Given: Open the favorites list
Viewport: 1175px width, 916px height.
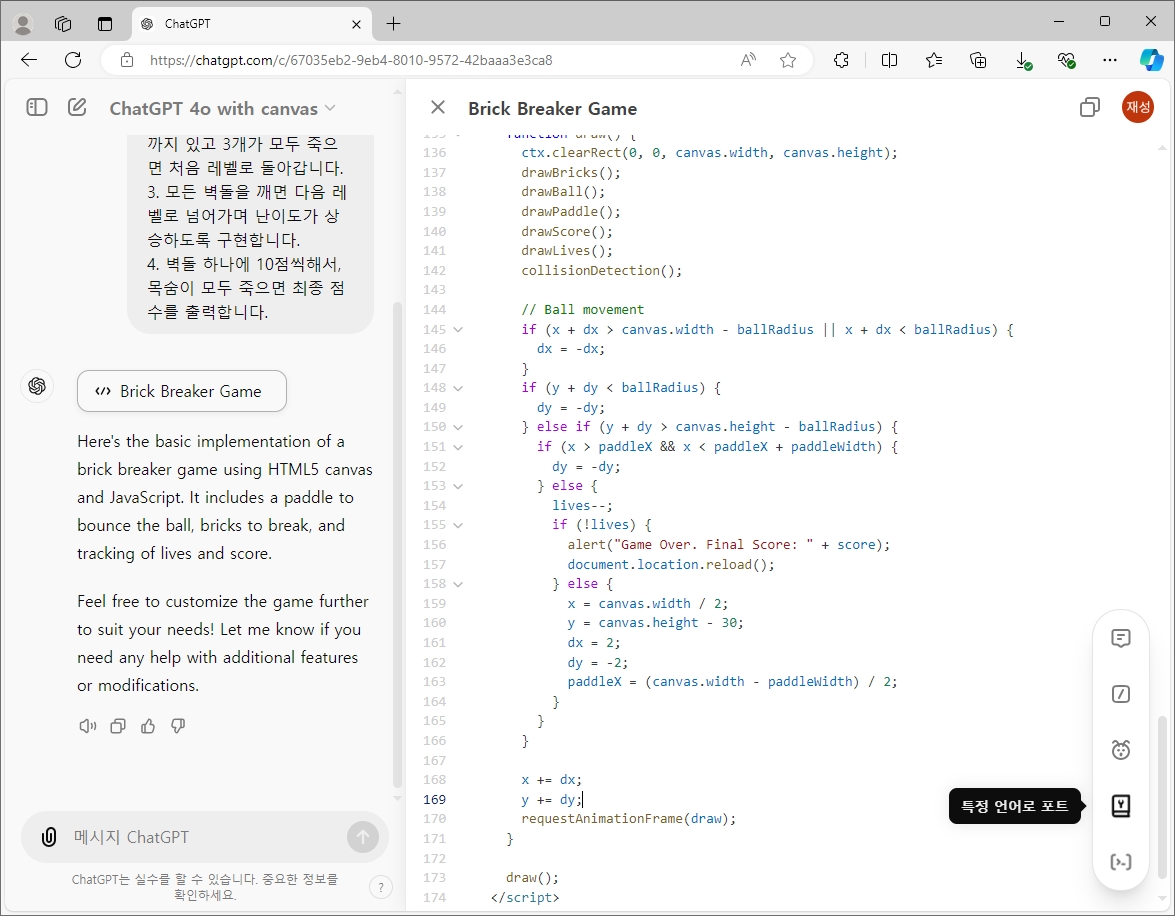Looking at the screenshot, I should coord(934,60).
